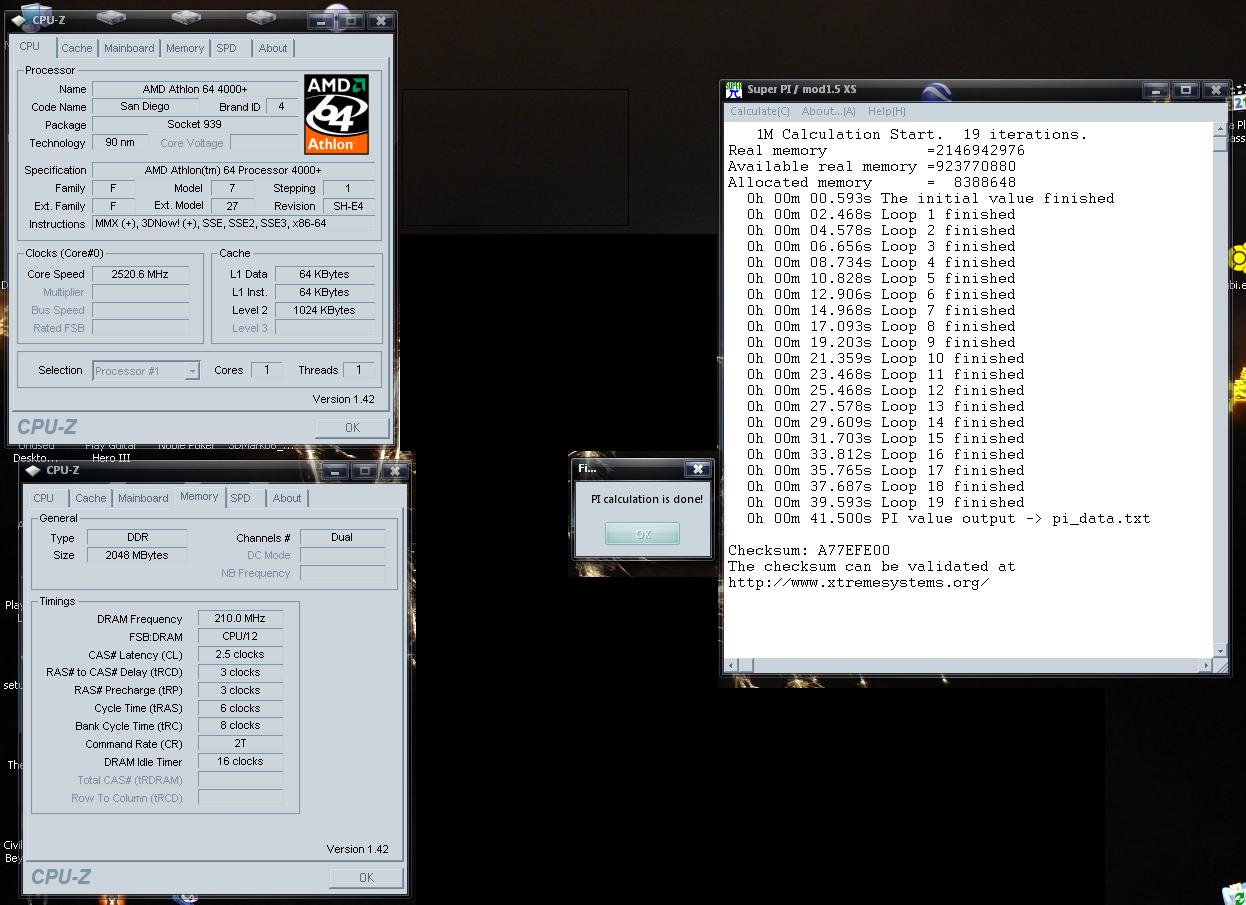
Task: Click OK button in top CPU-Z window
Action: [352, 427]
